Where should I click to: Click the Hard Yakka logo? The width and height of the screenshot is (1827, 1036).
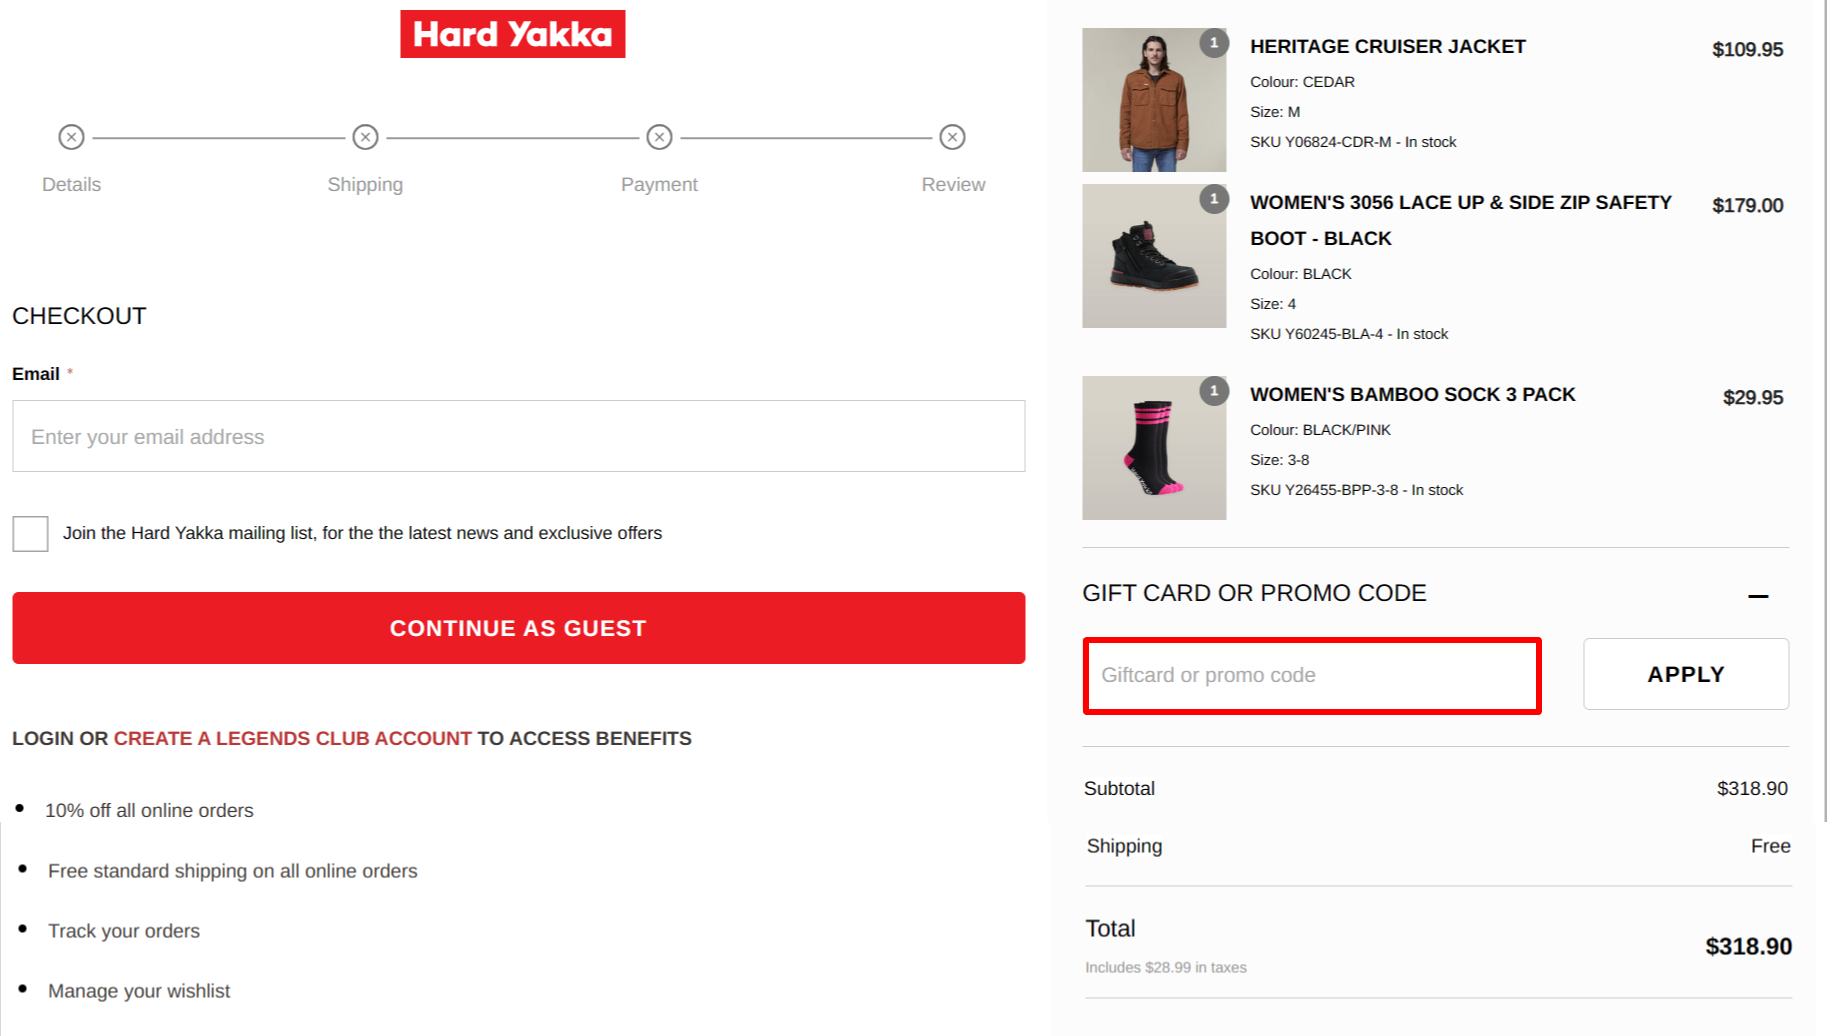click(512, 33)
